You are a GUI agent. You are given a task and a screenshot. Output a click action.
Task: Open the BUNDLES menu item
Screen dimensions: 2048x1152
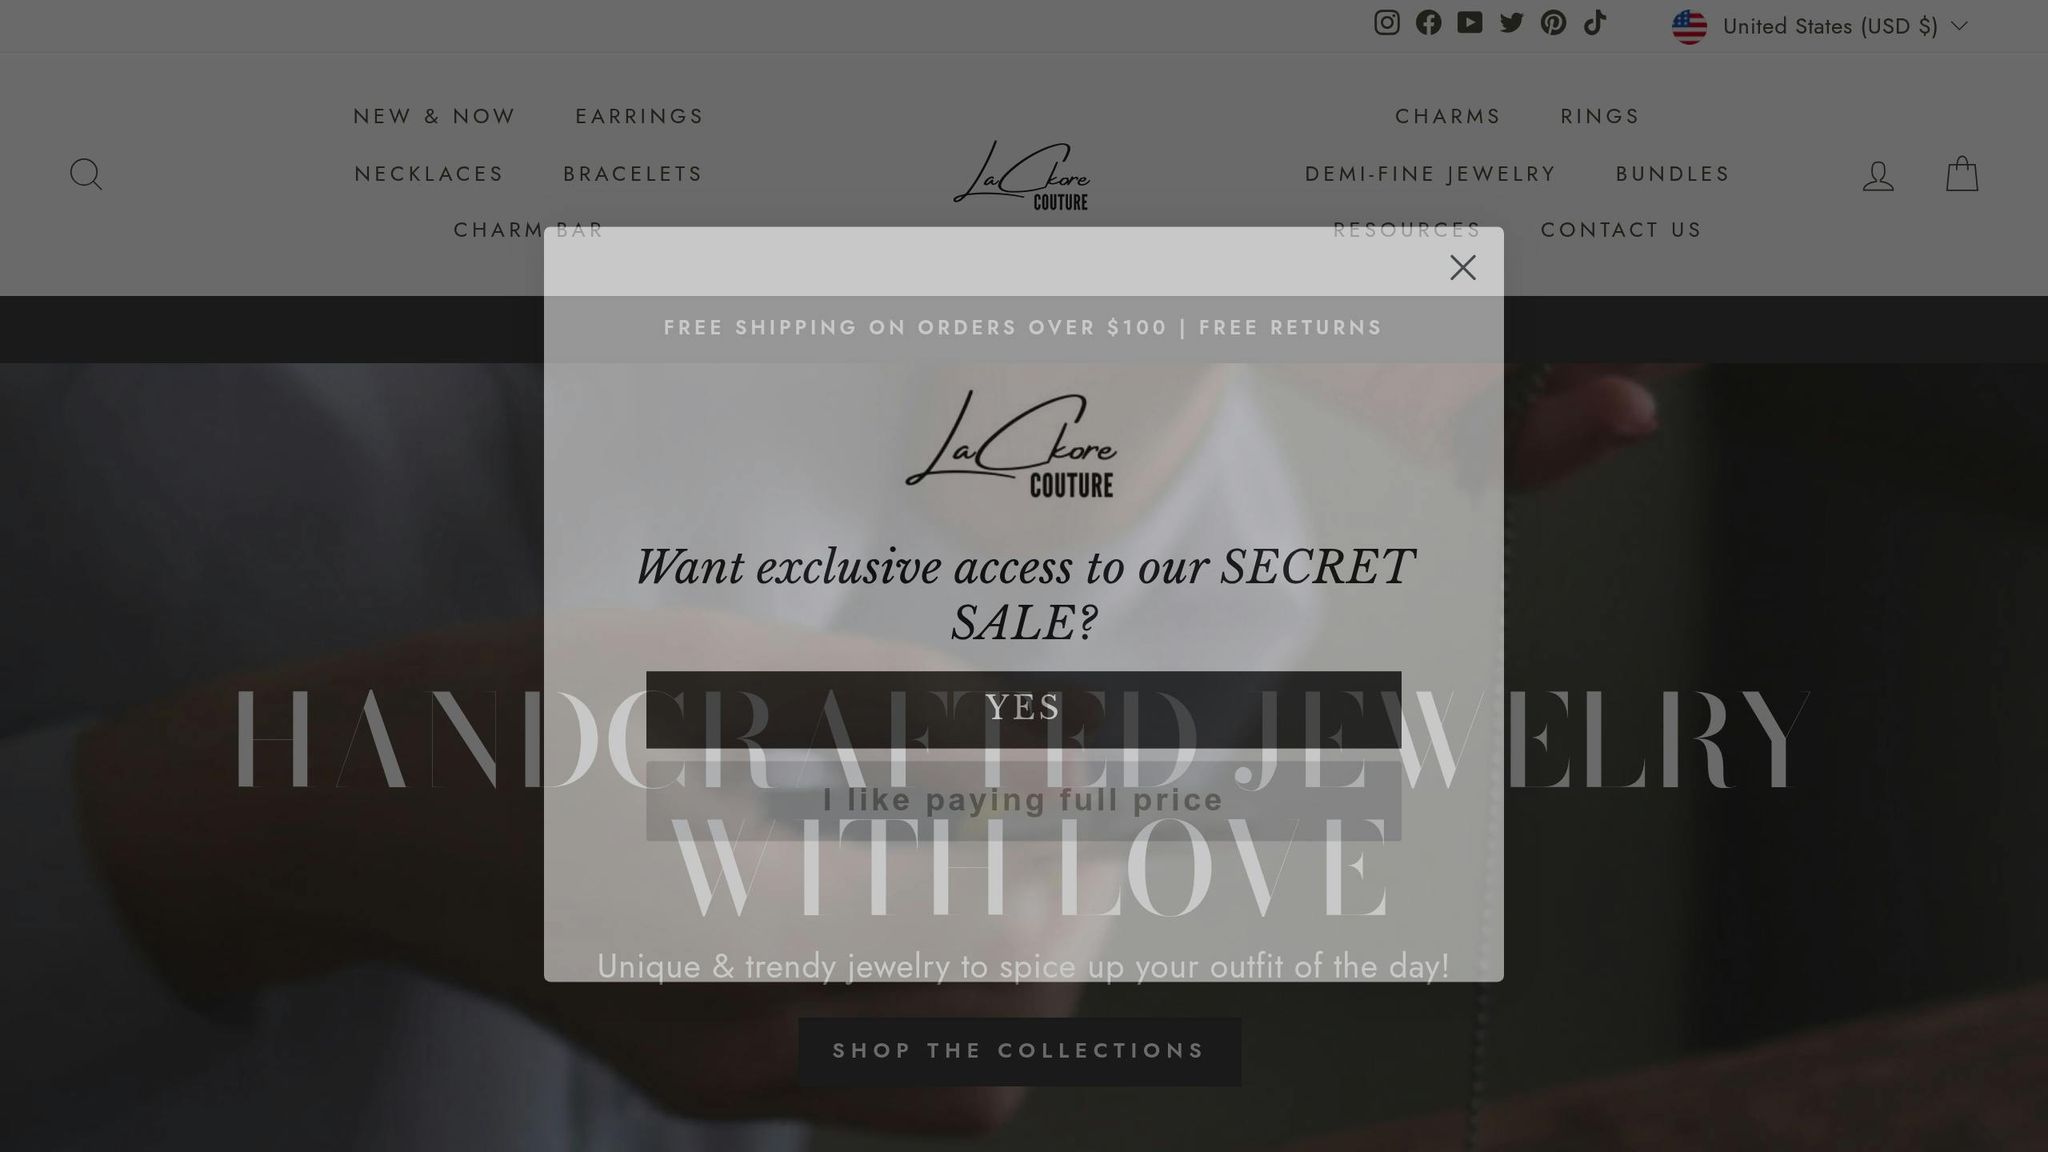click(x=1672, y=174)
